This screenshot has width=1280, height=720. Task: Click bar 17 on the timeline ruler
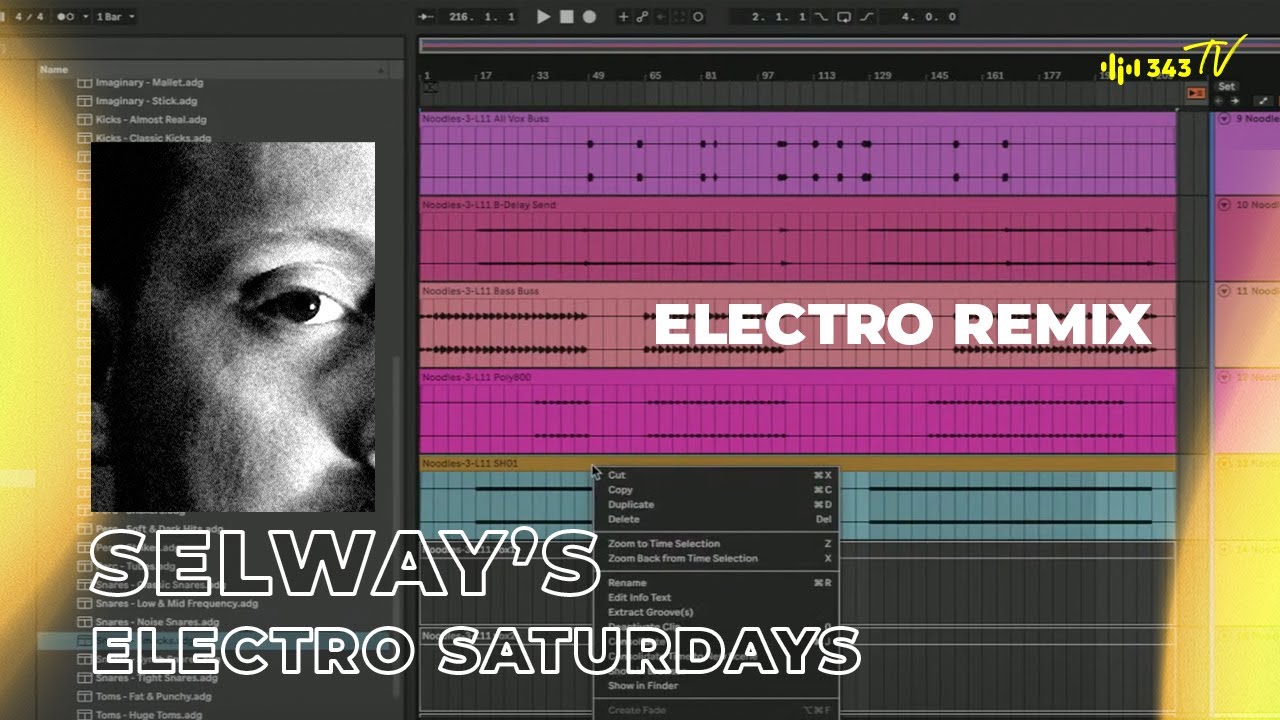pyautogui.click(x=486, y=76)
